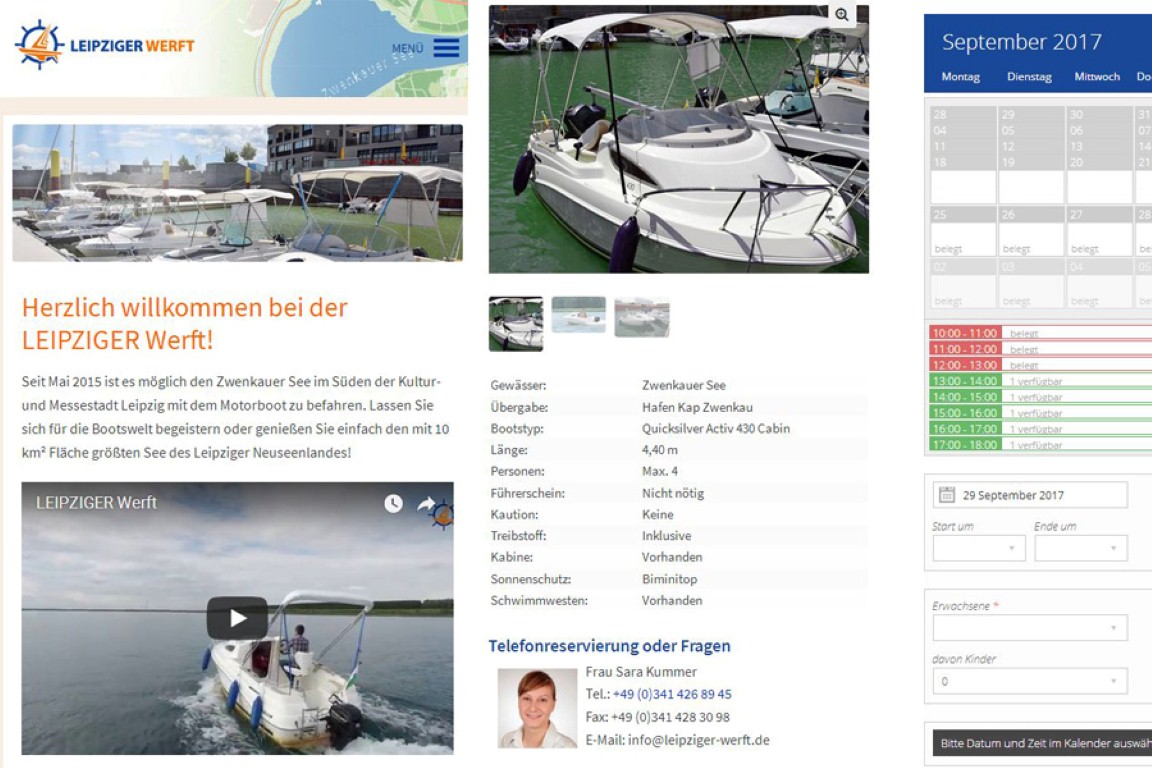Expand the Erwachsene dropdown
The width and height of the screenshot is (1152, 768).
pyautogui.click(x=1029, y=628)
